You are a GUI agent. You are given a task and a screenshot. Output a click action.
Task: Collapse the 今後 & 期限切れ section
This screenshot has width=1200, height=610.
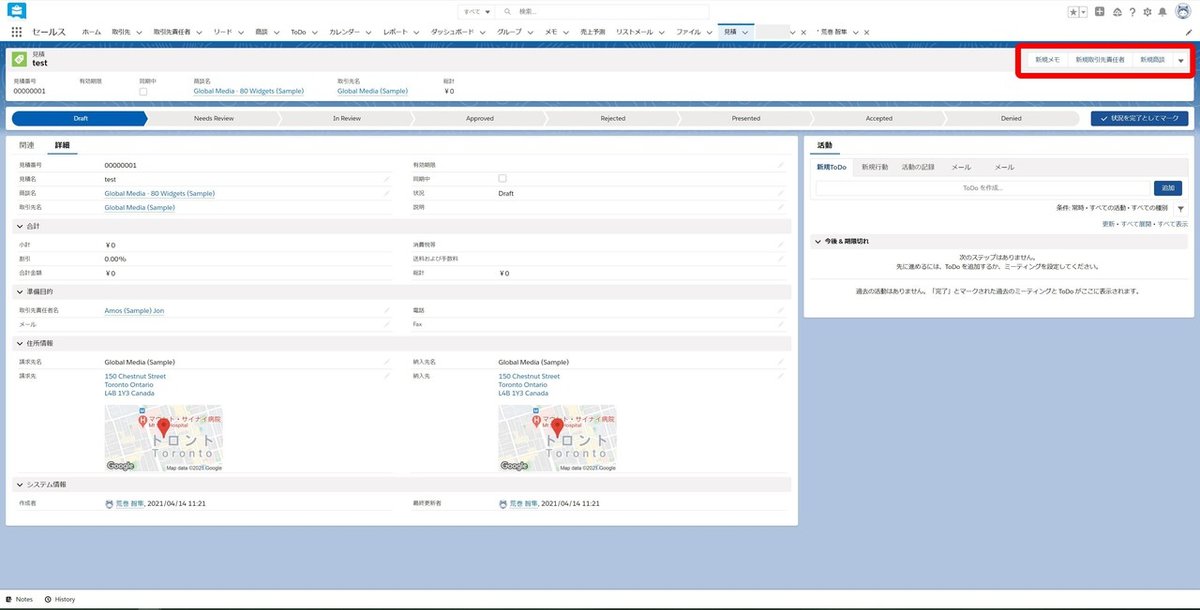coord(817,241)
